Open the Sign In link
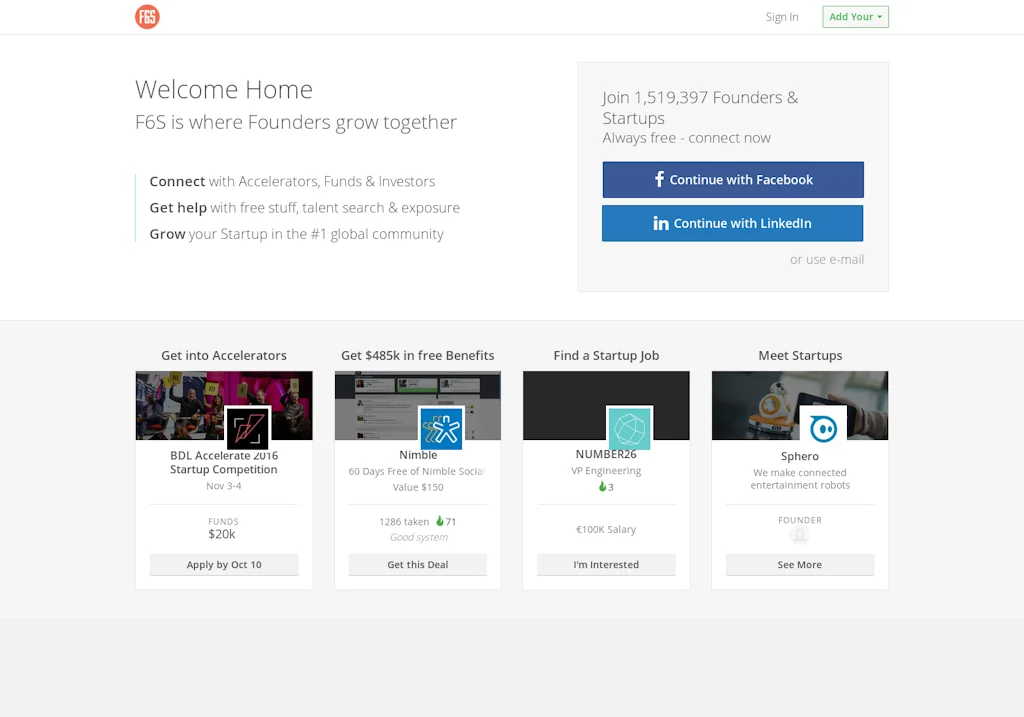 click(x=781, y=17)
